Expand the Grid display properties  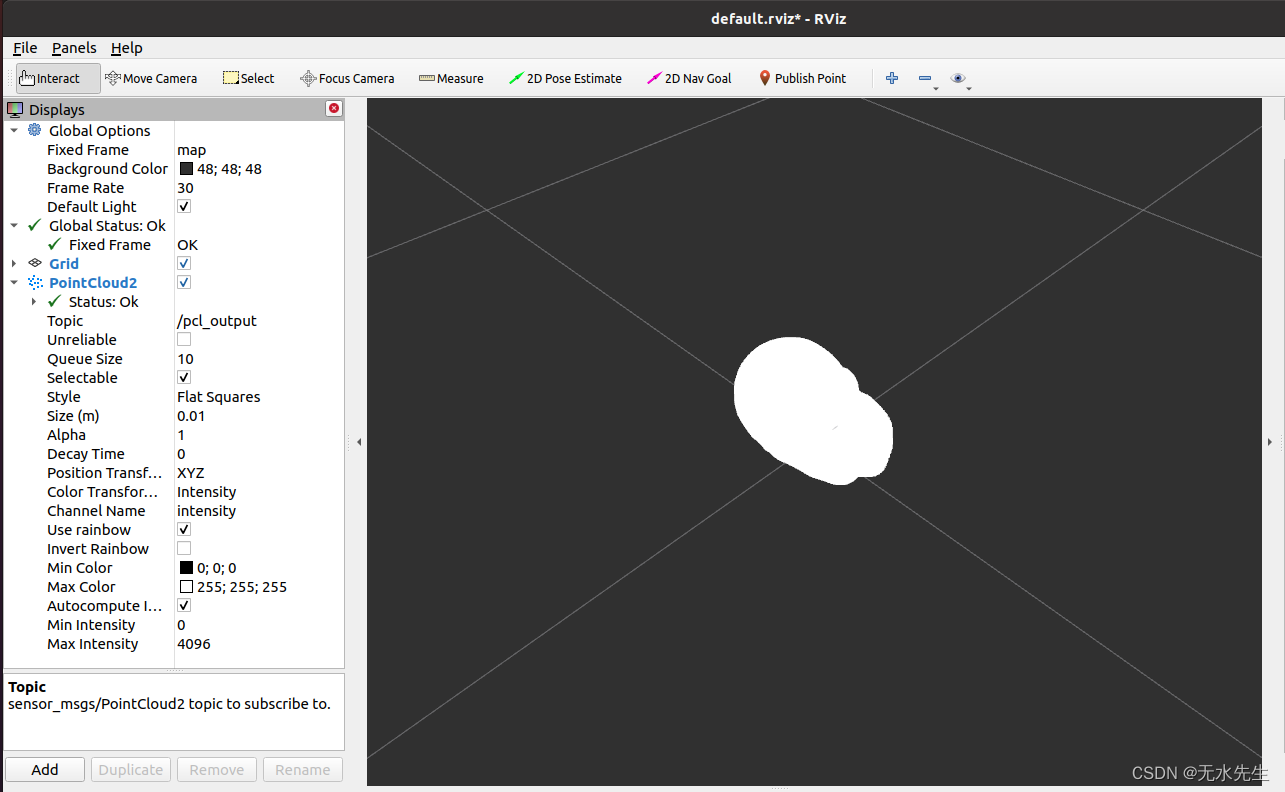[14, 263]
